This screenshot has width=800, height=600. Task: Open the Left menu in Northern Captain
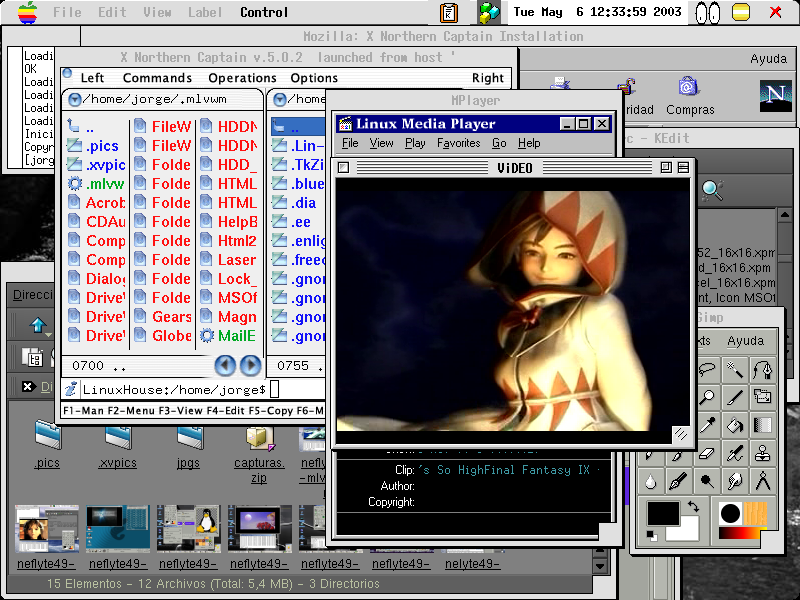pos(92,78)
